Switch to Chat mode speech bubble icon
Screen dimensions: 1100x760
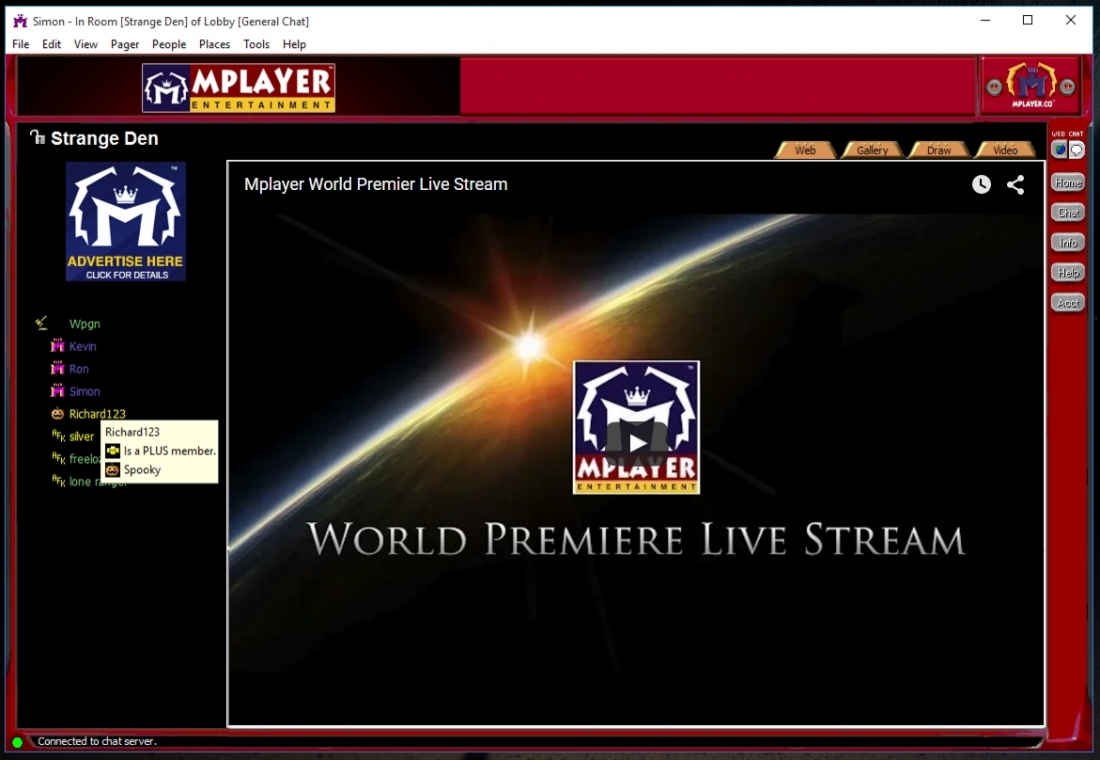coord(1077,150)
